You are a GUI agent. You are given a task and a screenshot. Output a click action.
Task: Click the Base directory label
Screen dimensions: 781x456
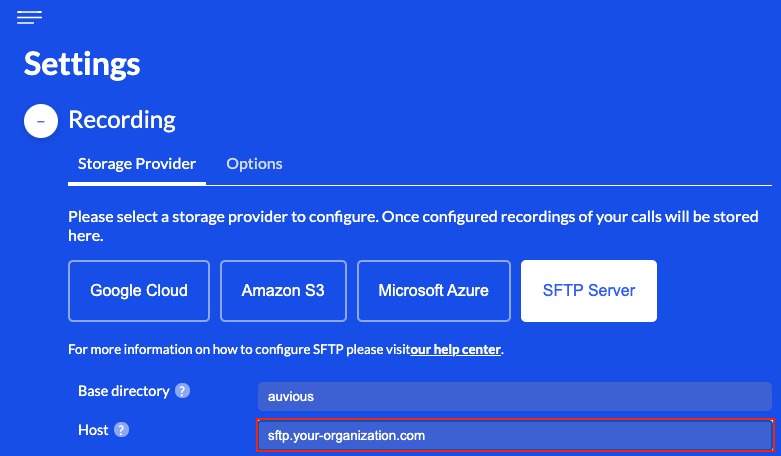click(123, 391)
